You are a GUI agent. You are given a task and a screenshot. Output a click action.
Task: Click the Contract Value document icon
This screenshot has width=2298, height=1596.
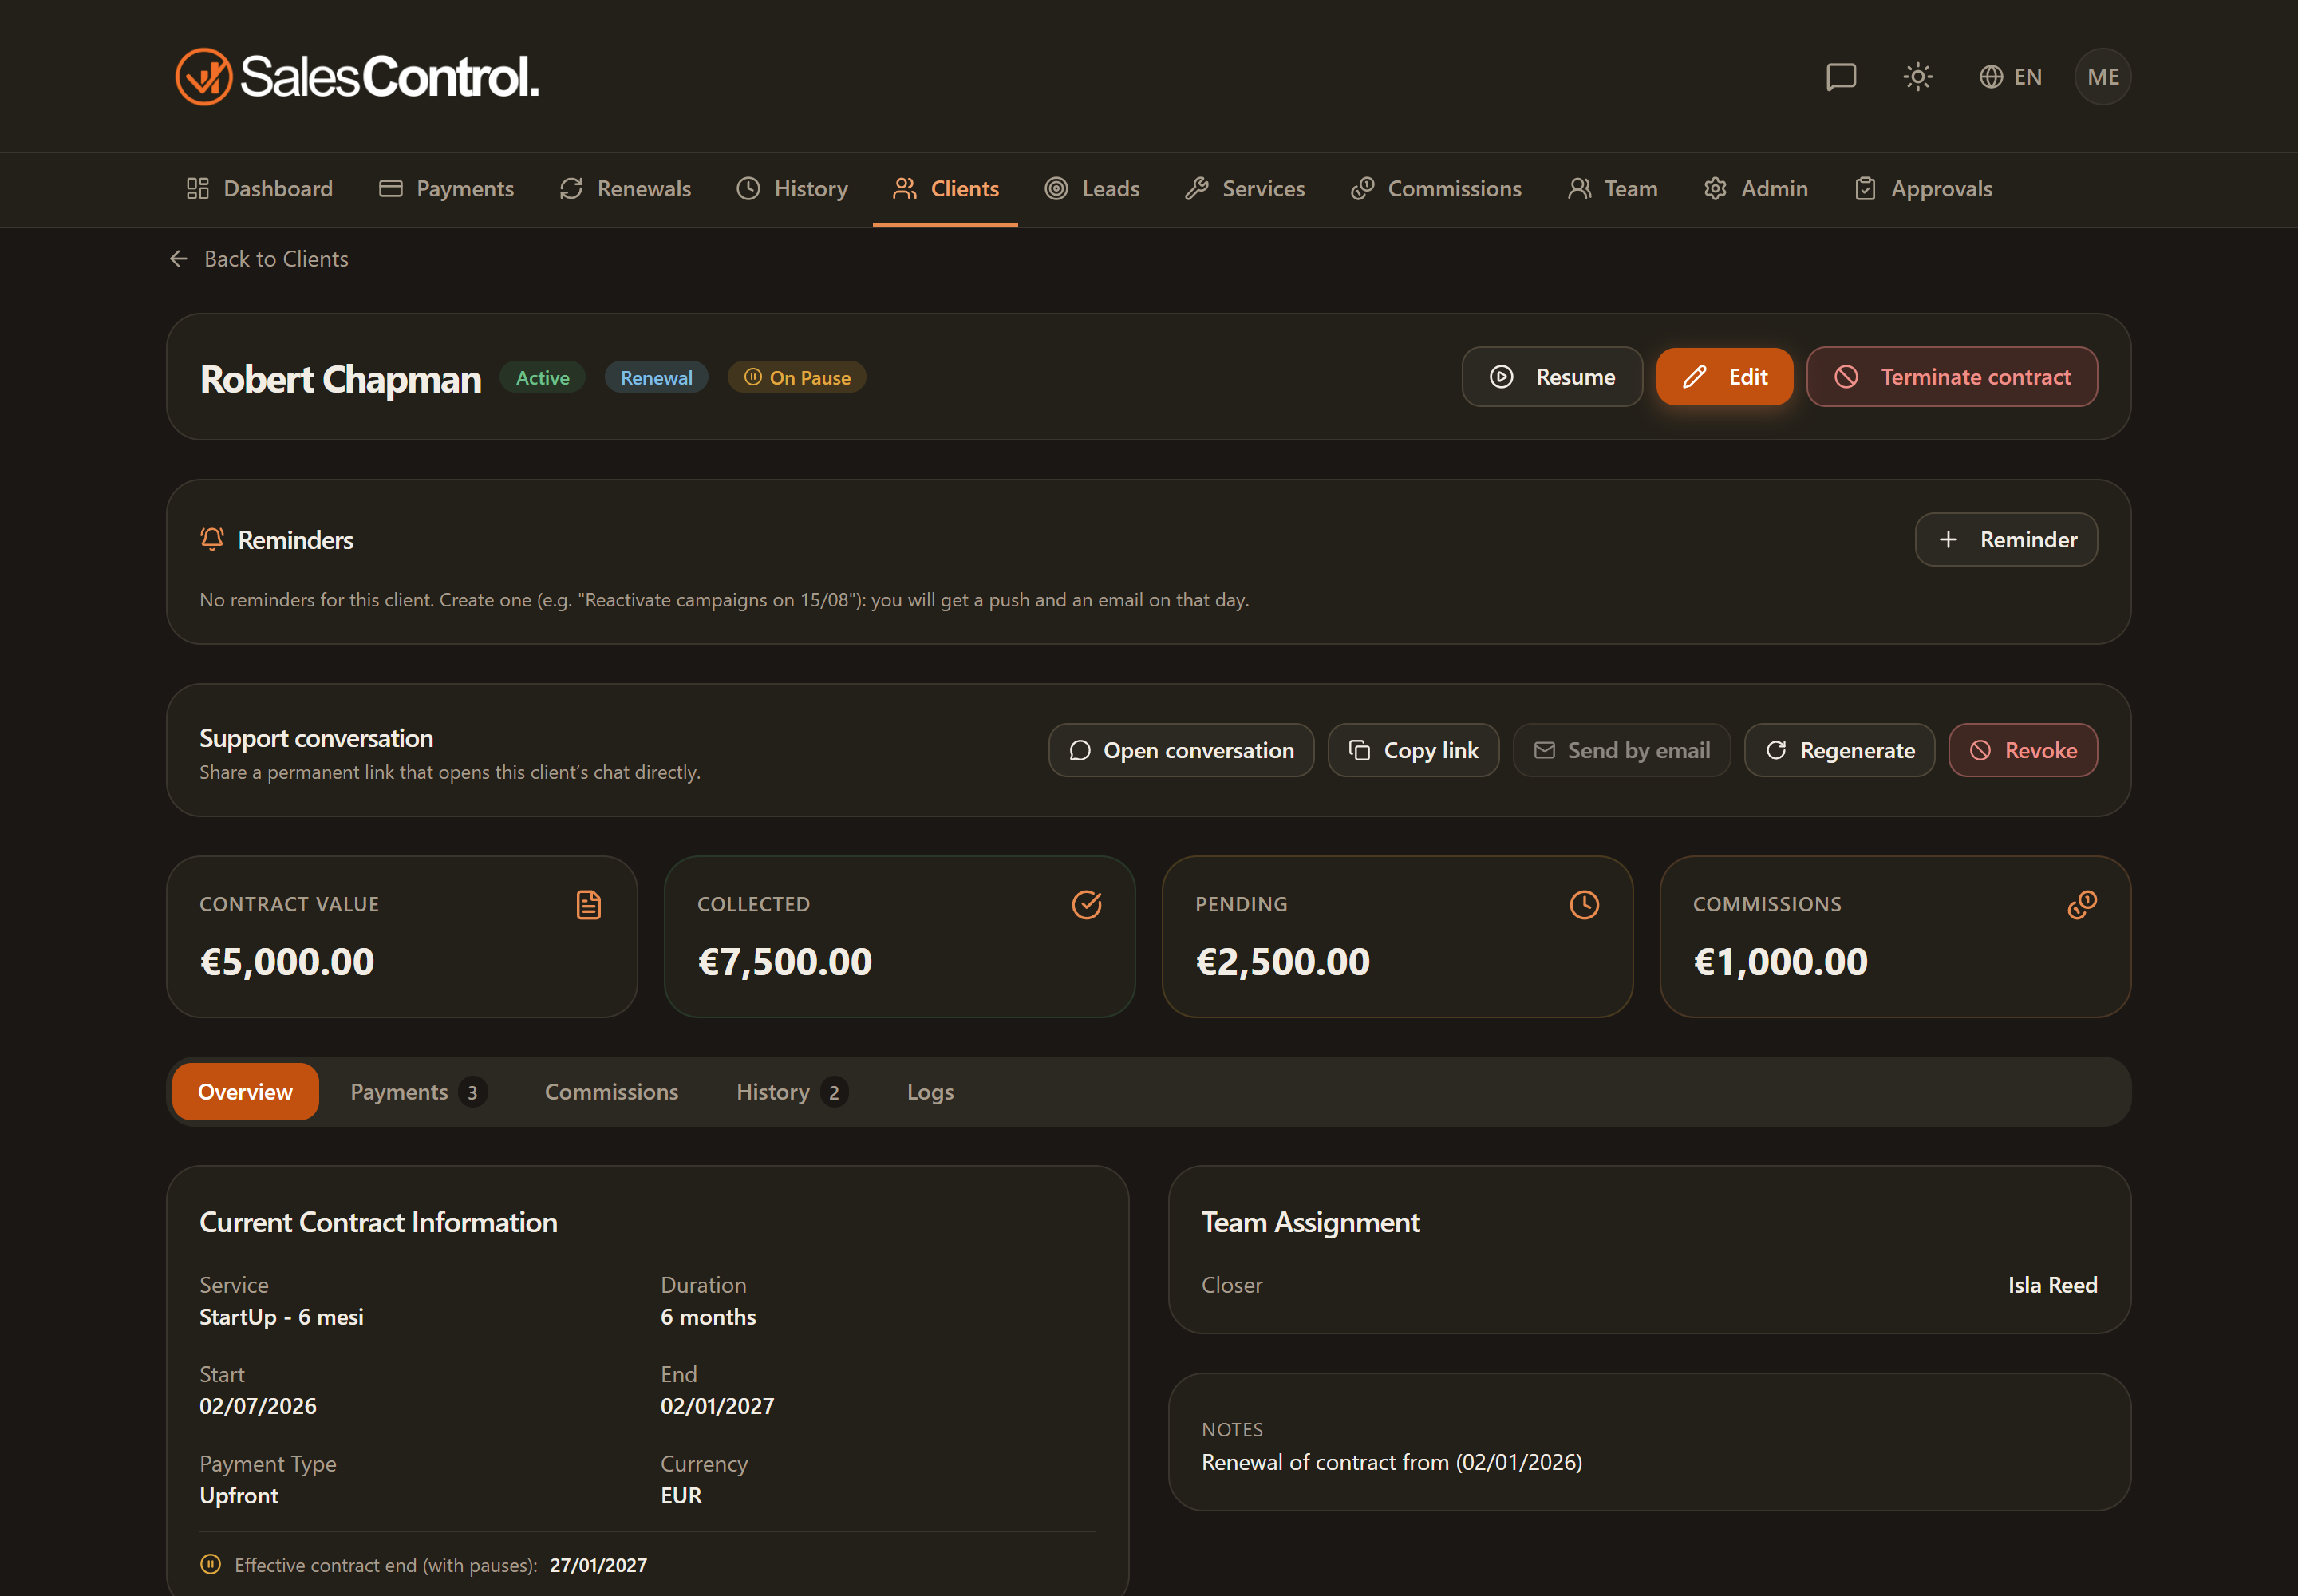click(588, 905)
